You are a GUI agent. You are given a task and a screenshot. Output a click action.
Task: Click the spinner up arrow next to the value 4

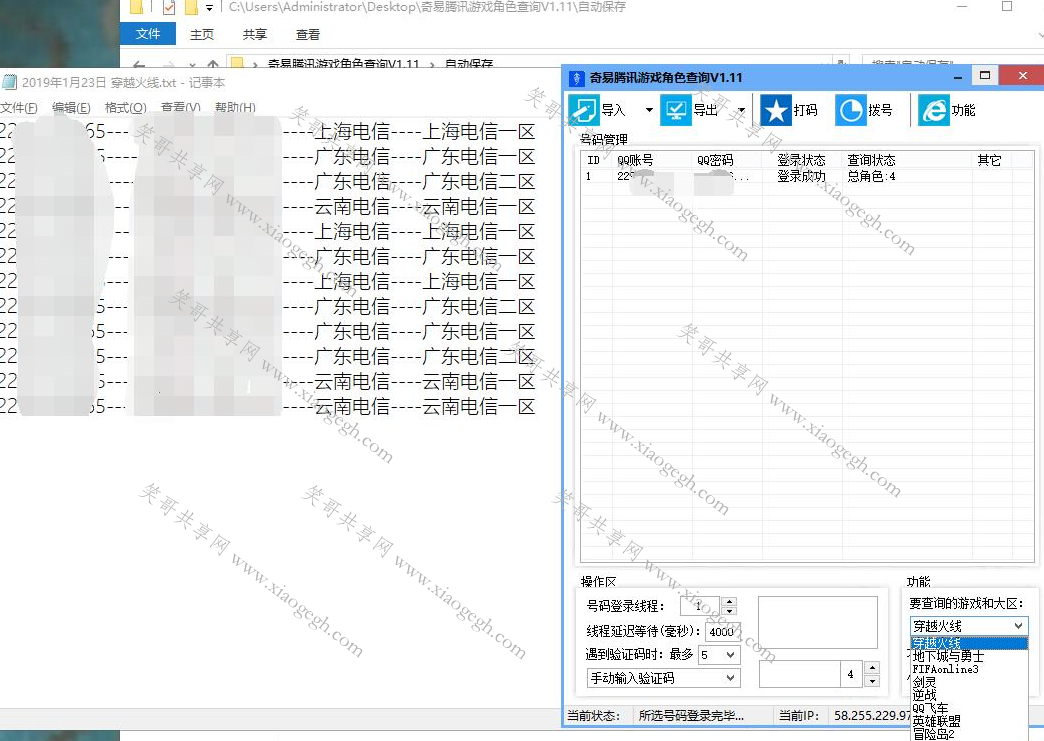872,667
